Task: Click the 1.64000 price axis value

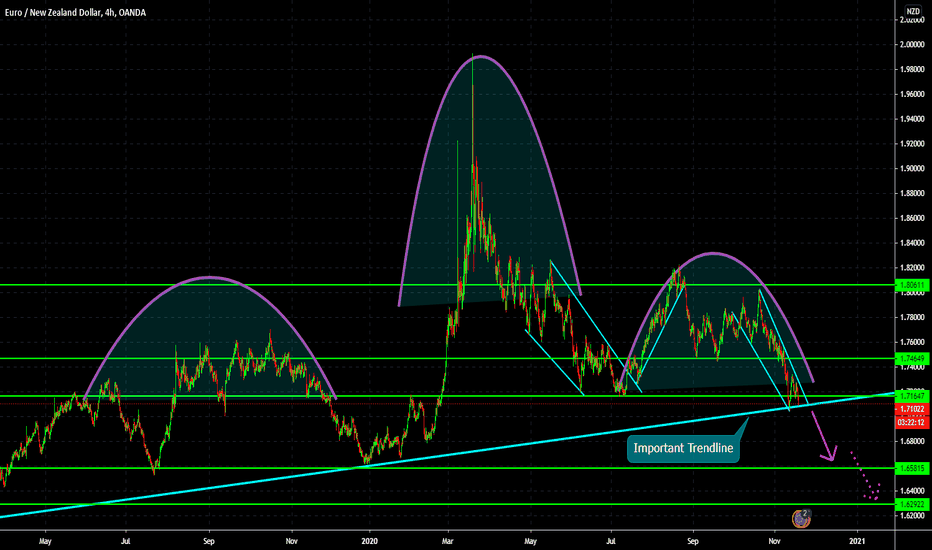Action: pos(912,491)
